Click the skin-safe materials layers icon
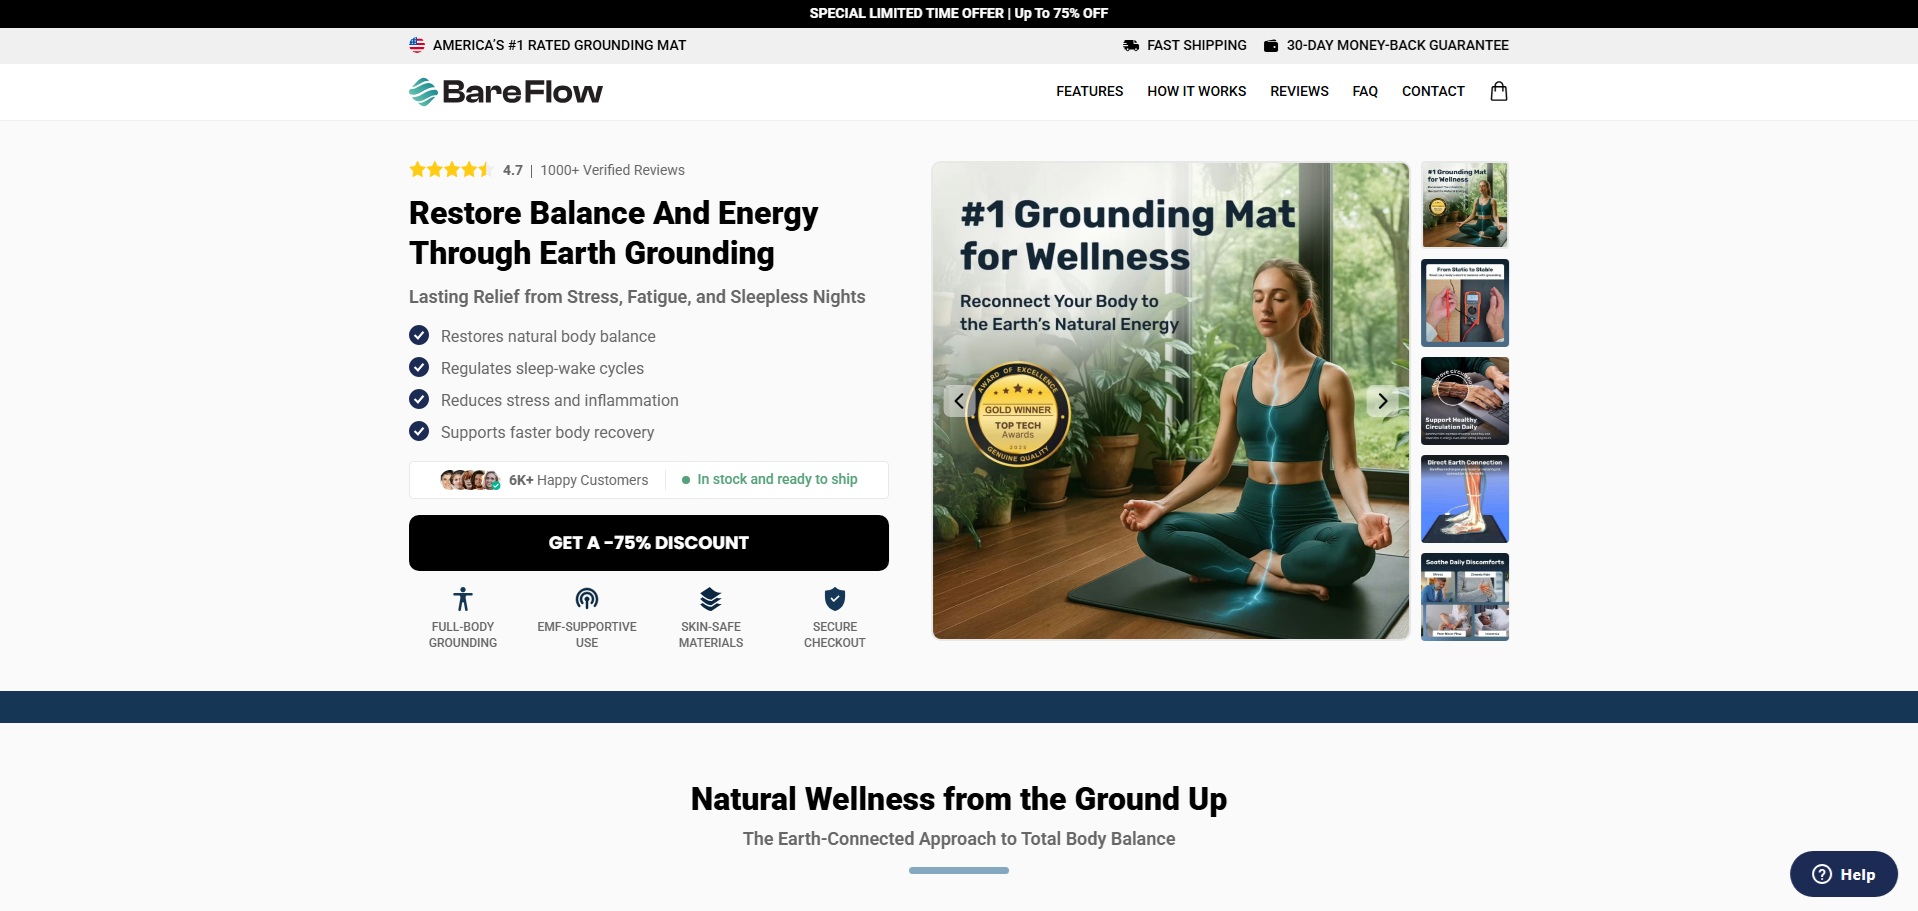This screenshot has height=911, width=1918. [x=711, y=599]
